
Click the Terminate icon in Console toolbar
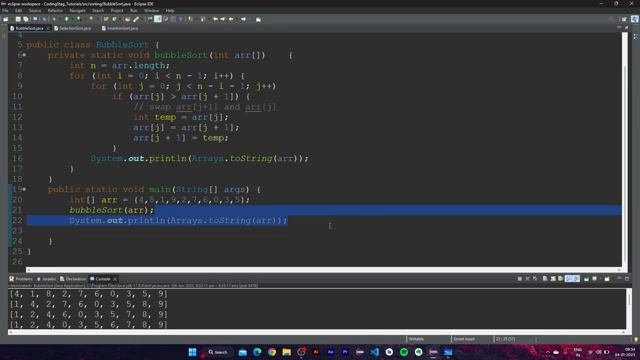tap(520, 279)
